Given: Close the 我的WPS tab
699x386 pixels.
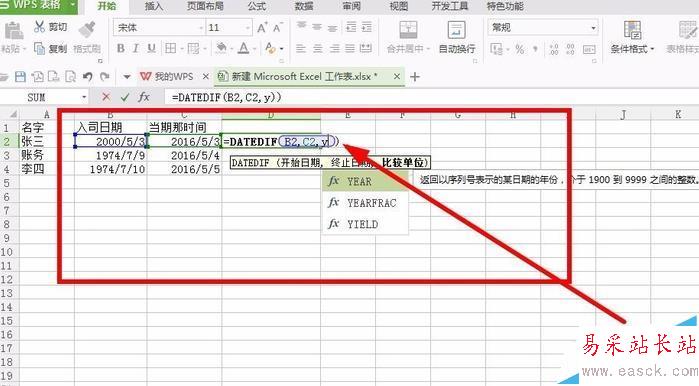Looking at the screenshot, I should click(206, 77).
